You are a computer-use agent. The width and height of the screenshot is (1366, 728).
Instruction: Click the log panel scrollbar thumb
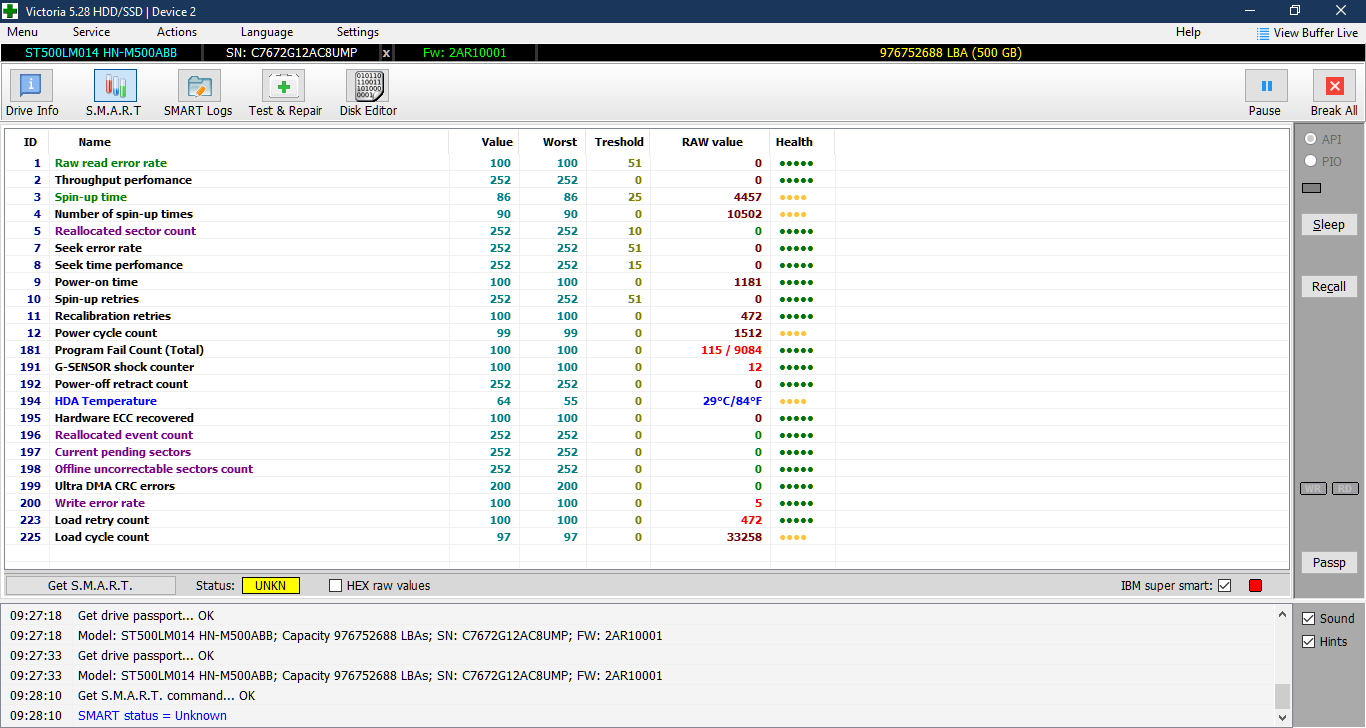pyautogui.click(x=1282, y=695)
